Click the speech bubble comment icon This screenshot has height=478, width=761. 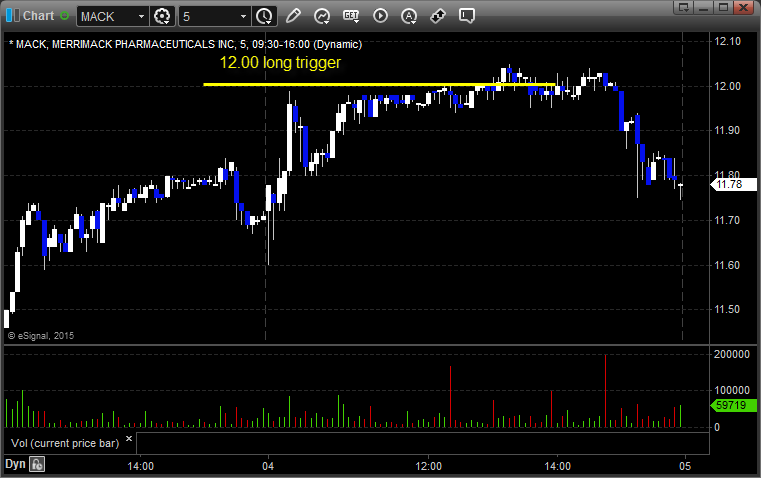tap(466, 16)
